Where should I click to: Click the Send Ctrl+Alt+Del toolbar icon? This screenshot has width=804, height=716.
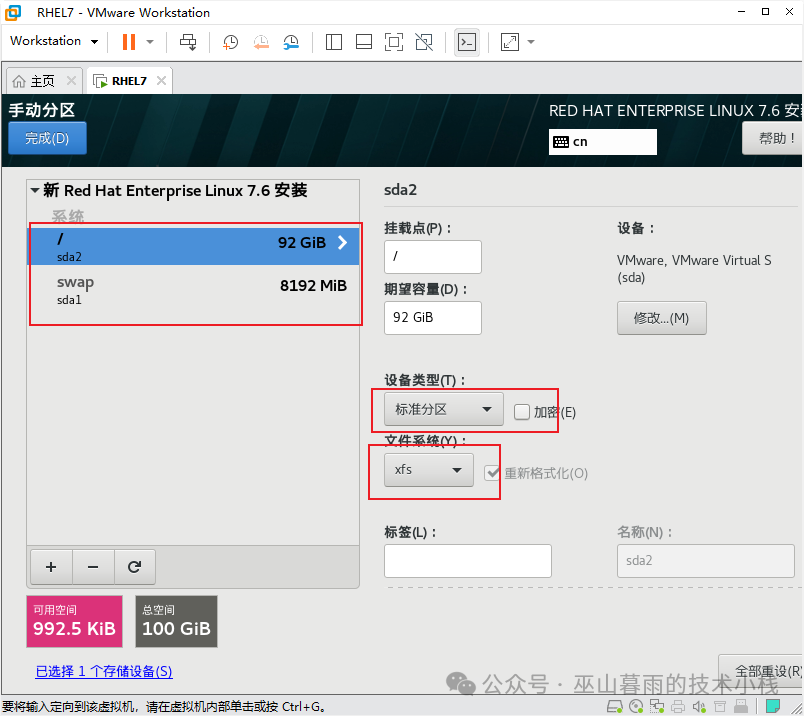[x=188, y=42]
